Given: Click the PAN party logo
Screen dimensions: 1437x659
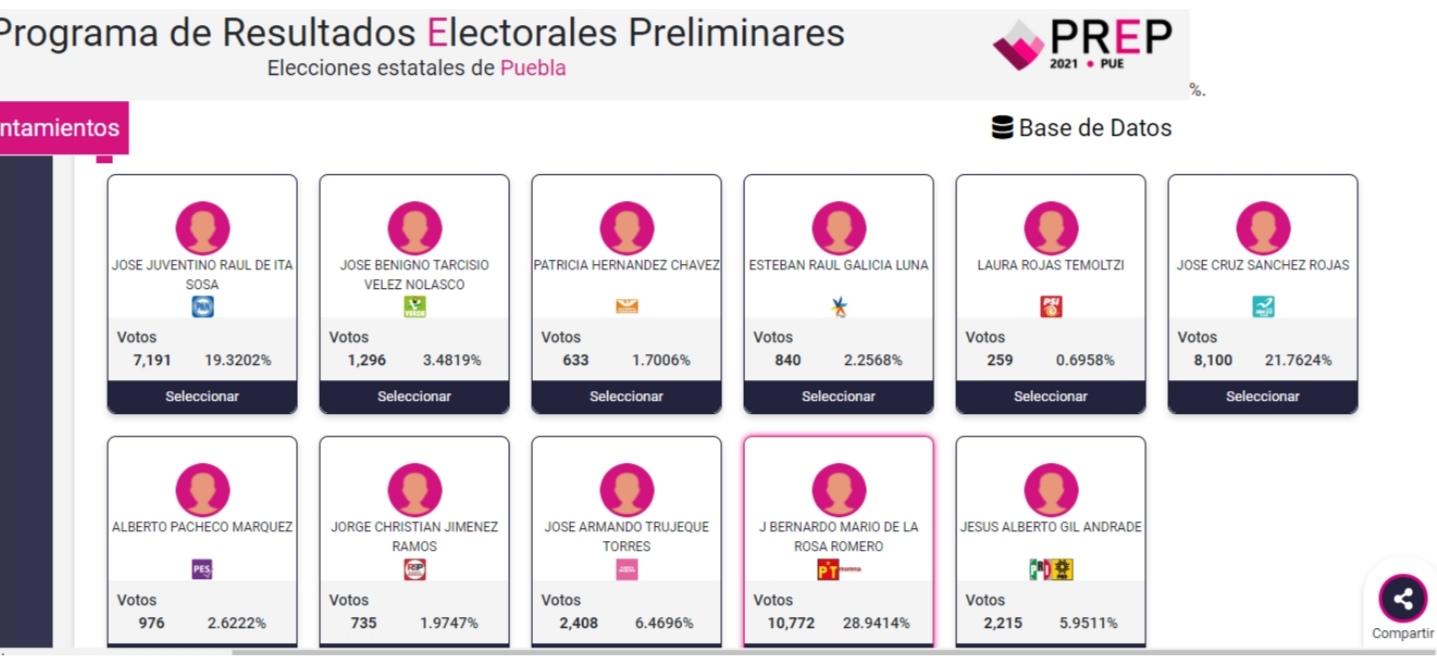Looking at the screenshot, I should 202,307.
